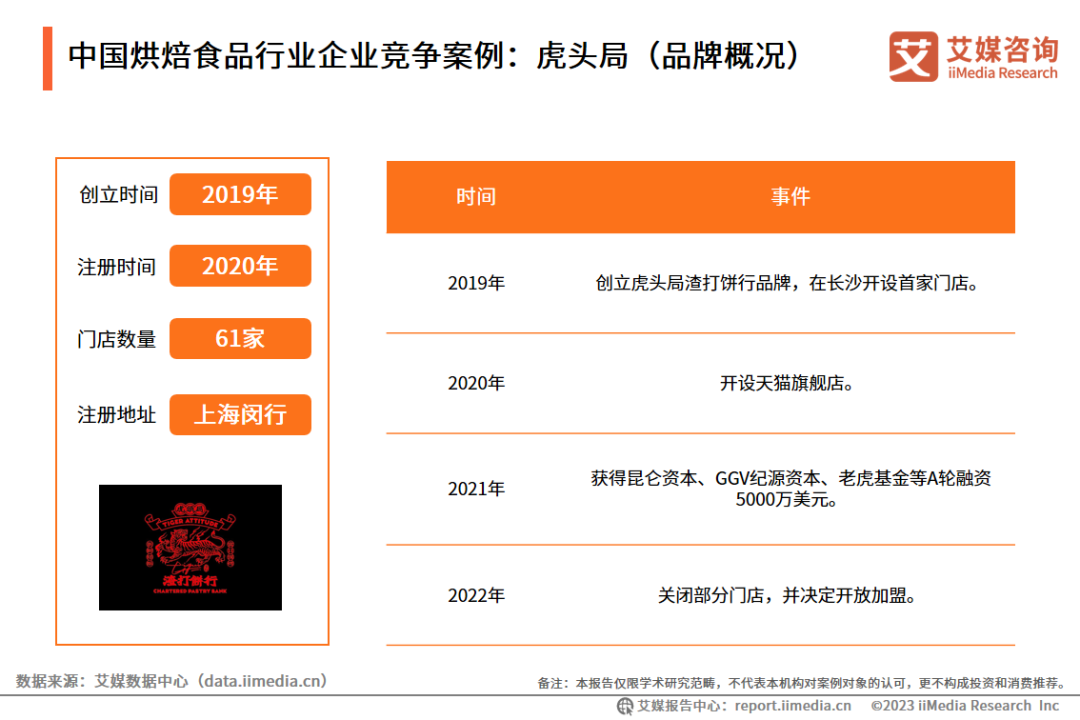Click the 备注 disclaimer note text
Image resolution: width=1080 pixels, height=720 pixels.
801,683
